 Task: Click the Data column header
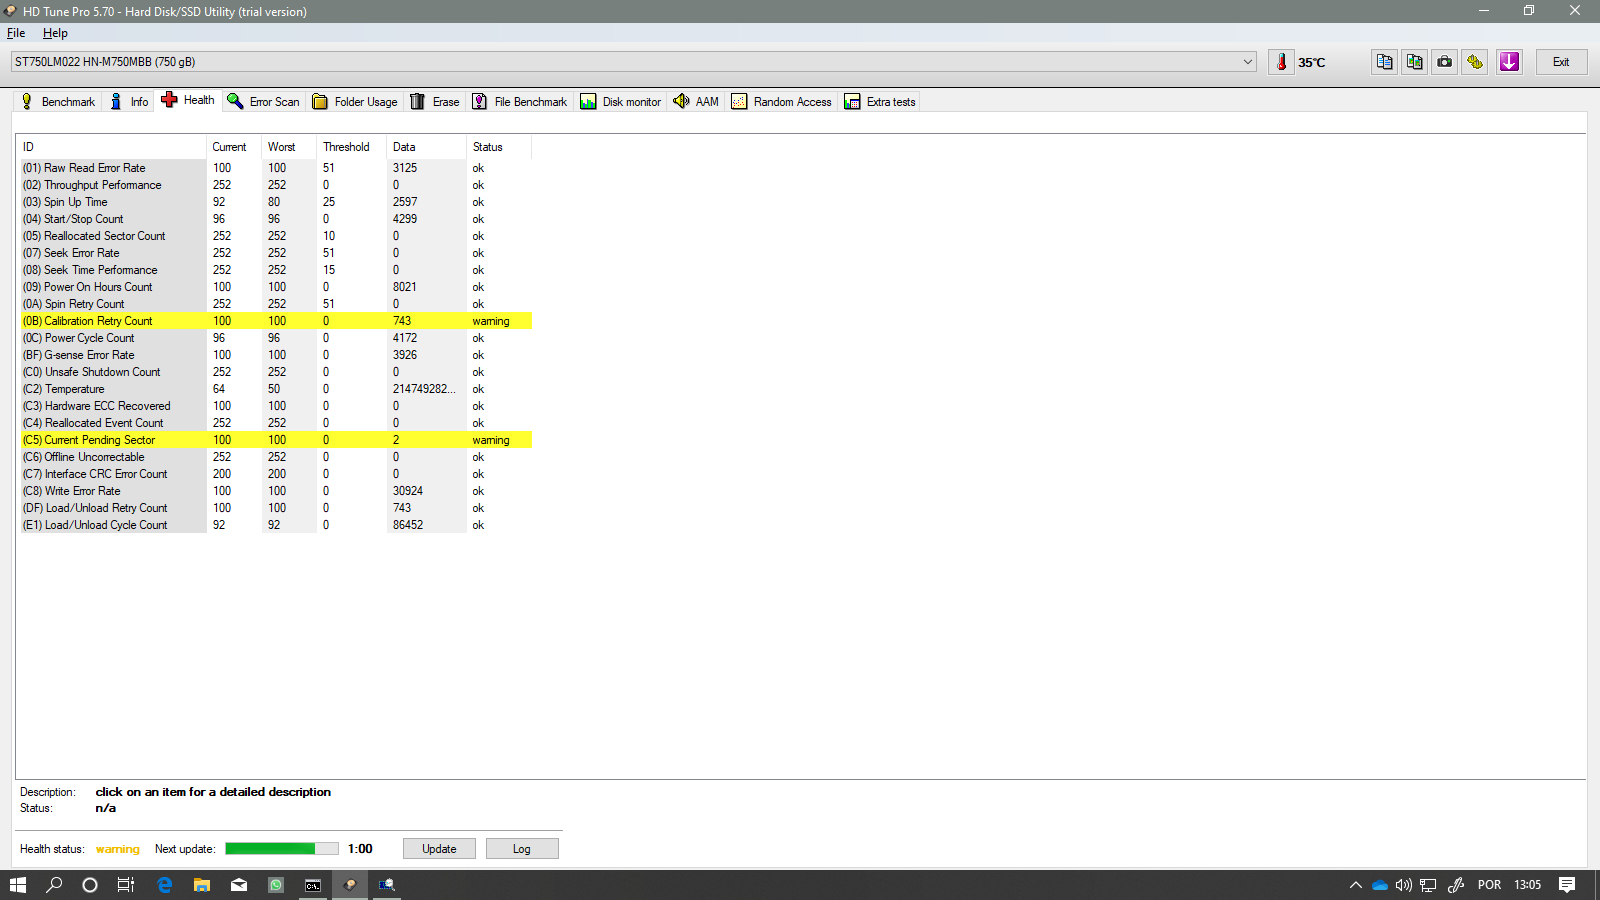coord(427,147)
